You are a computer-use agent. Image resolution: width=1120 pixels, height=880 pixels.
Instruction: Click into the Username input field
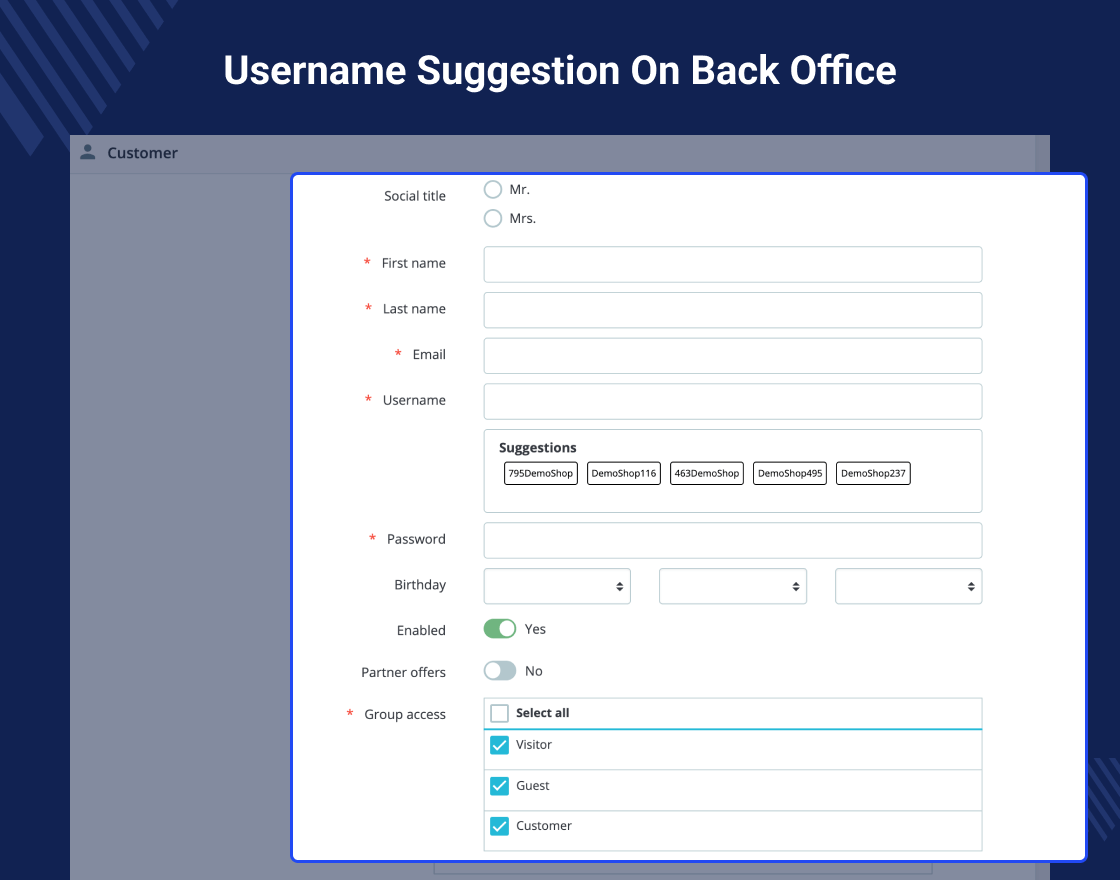coord(733,401)
